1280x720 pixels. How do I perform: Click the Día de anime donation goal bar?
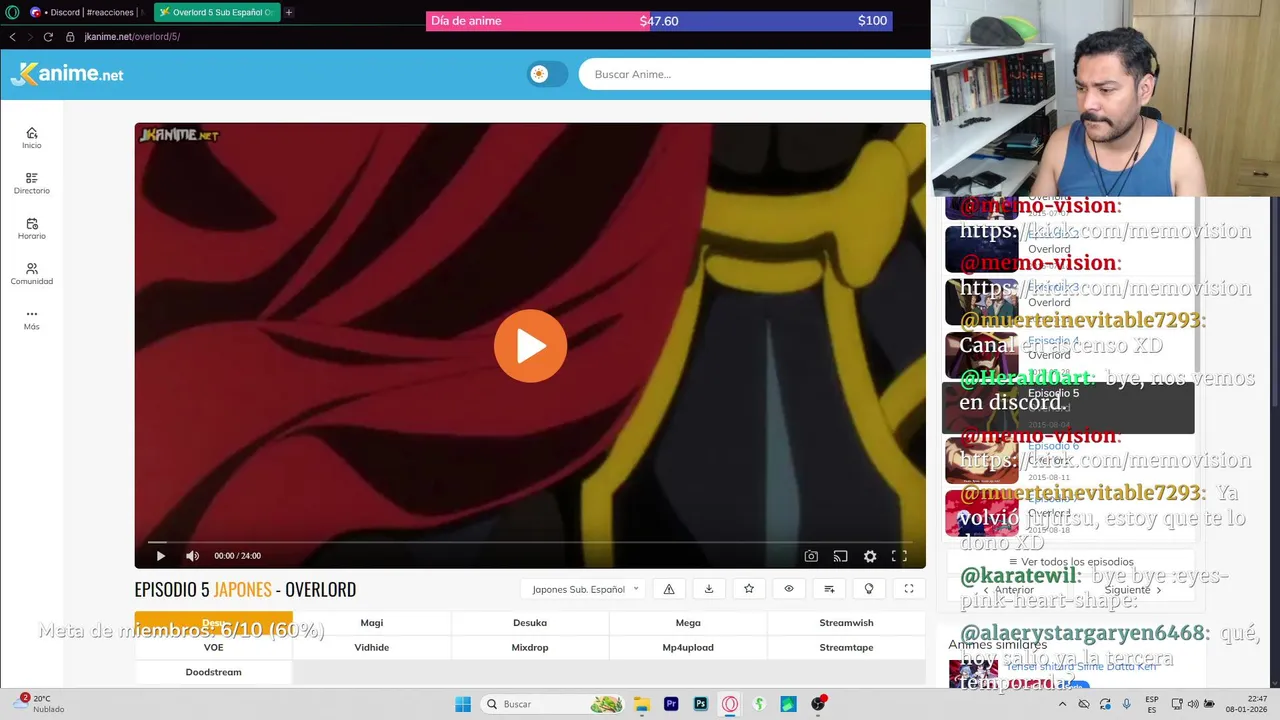tap(659, 21)
